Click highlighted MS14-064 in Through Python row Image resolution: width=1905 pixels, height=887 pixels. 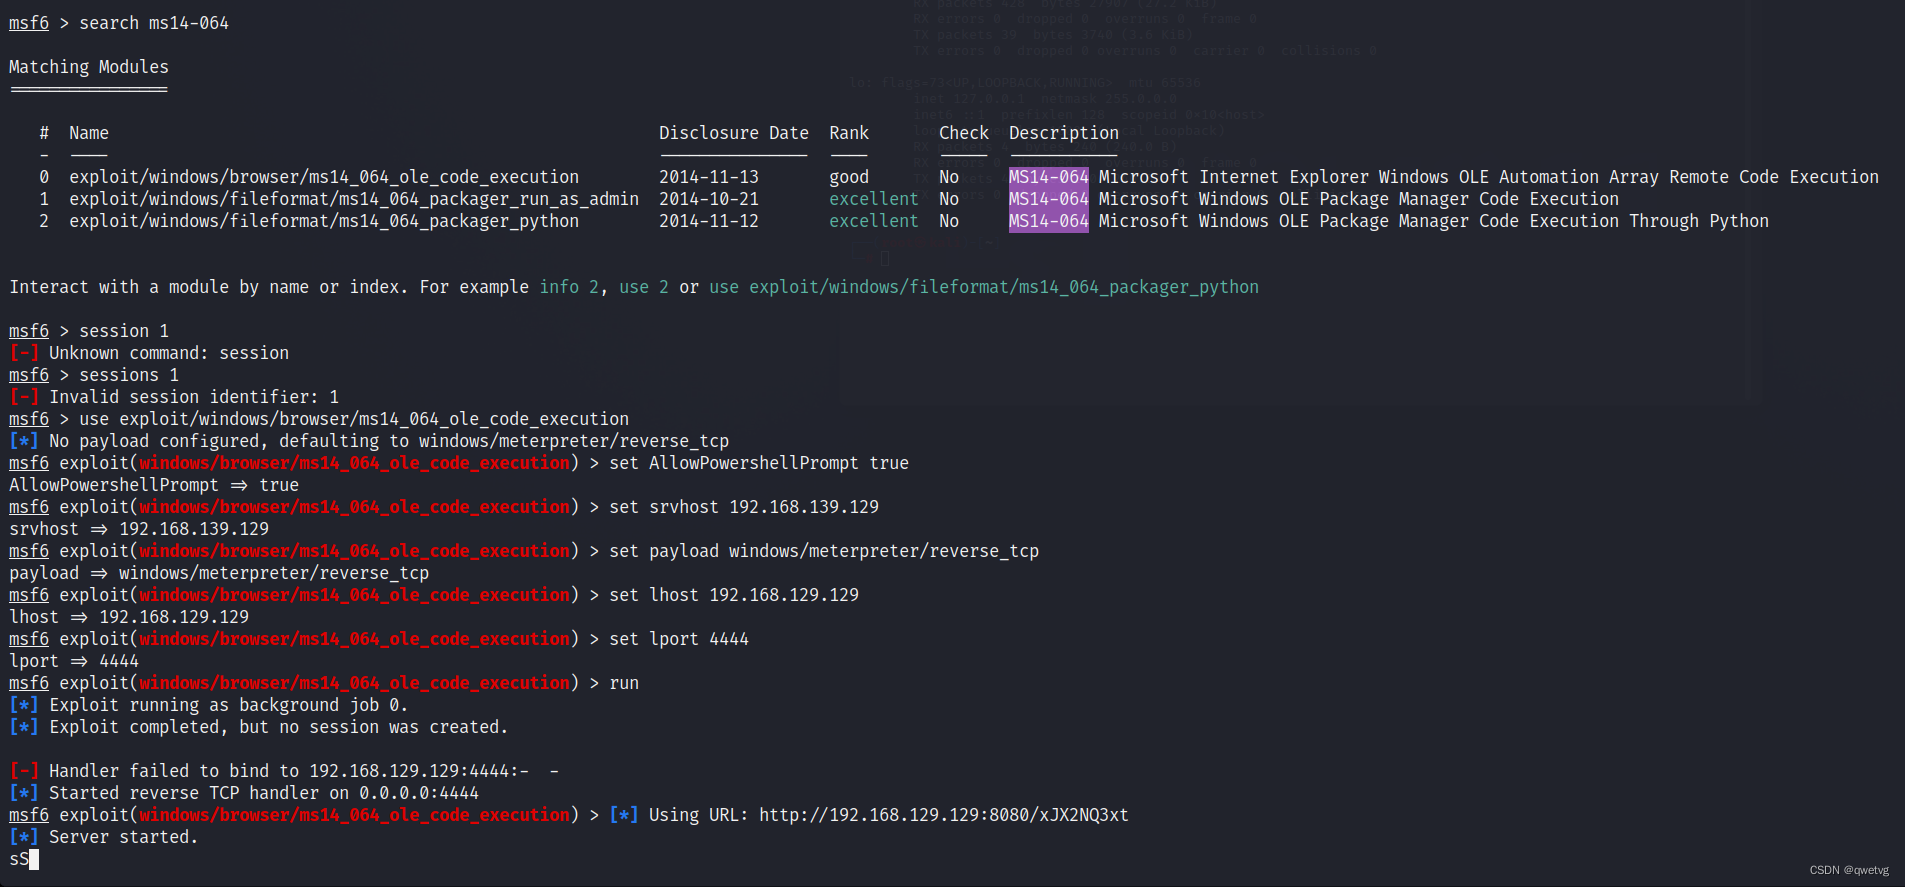click(1048, 221)
